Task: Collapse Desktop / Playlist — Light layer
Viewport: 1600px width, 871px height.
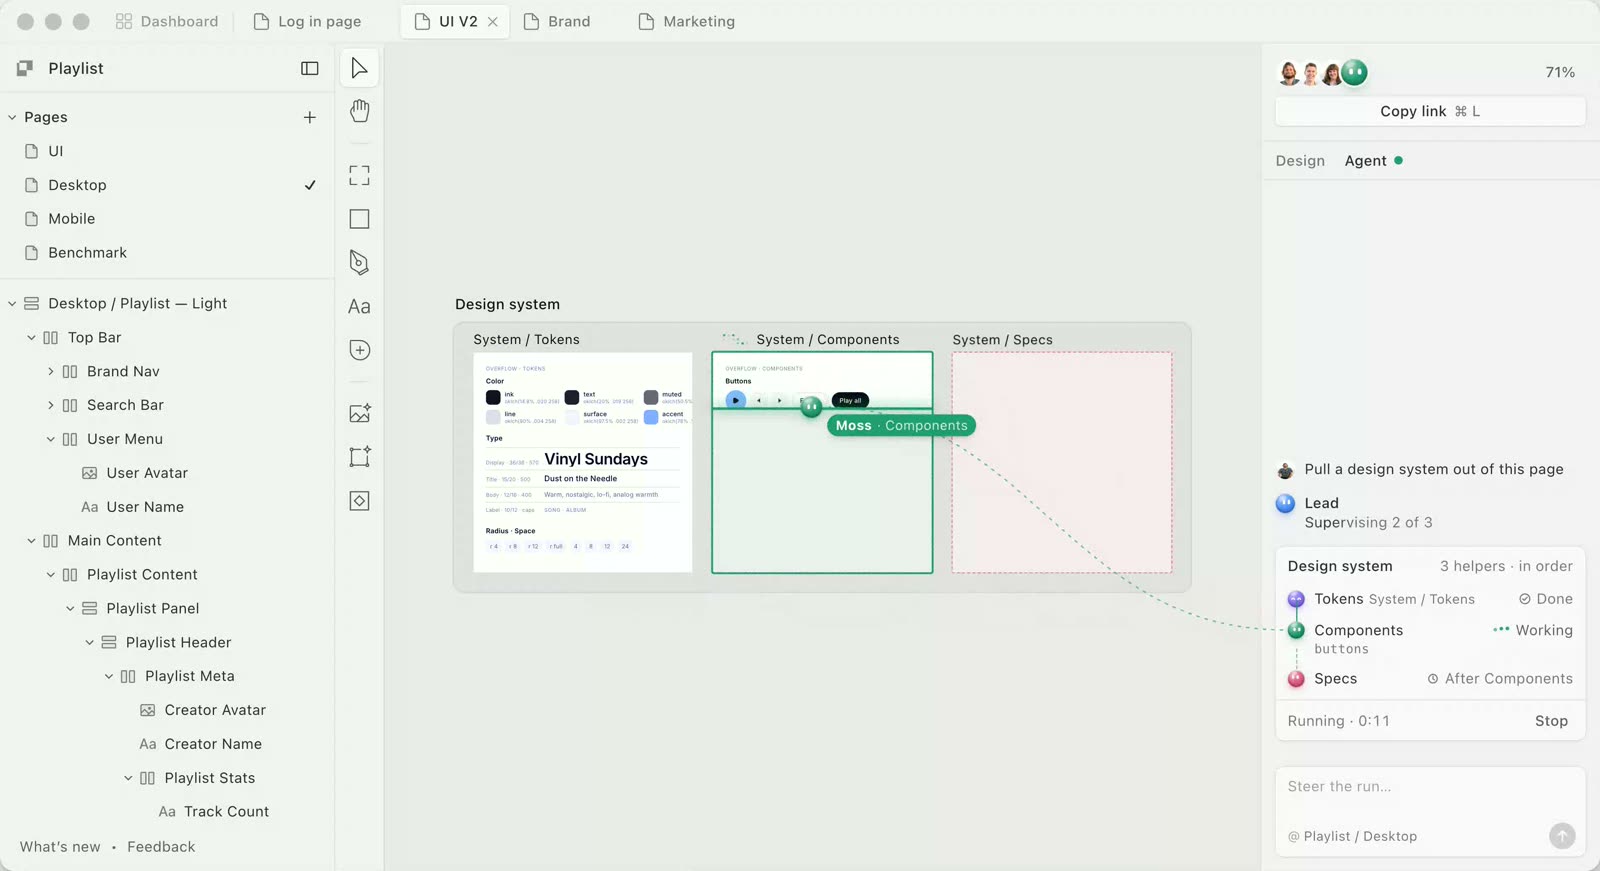Action: pos(12,303)
